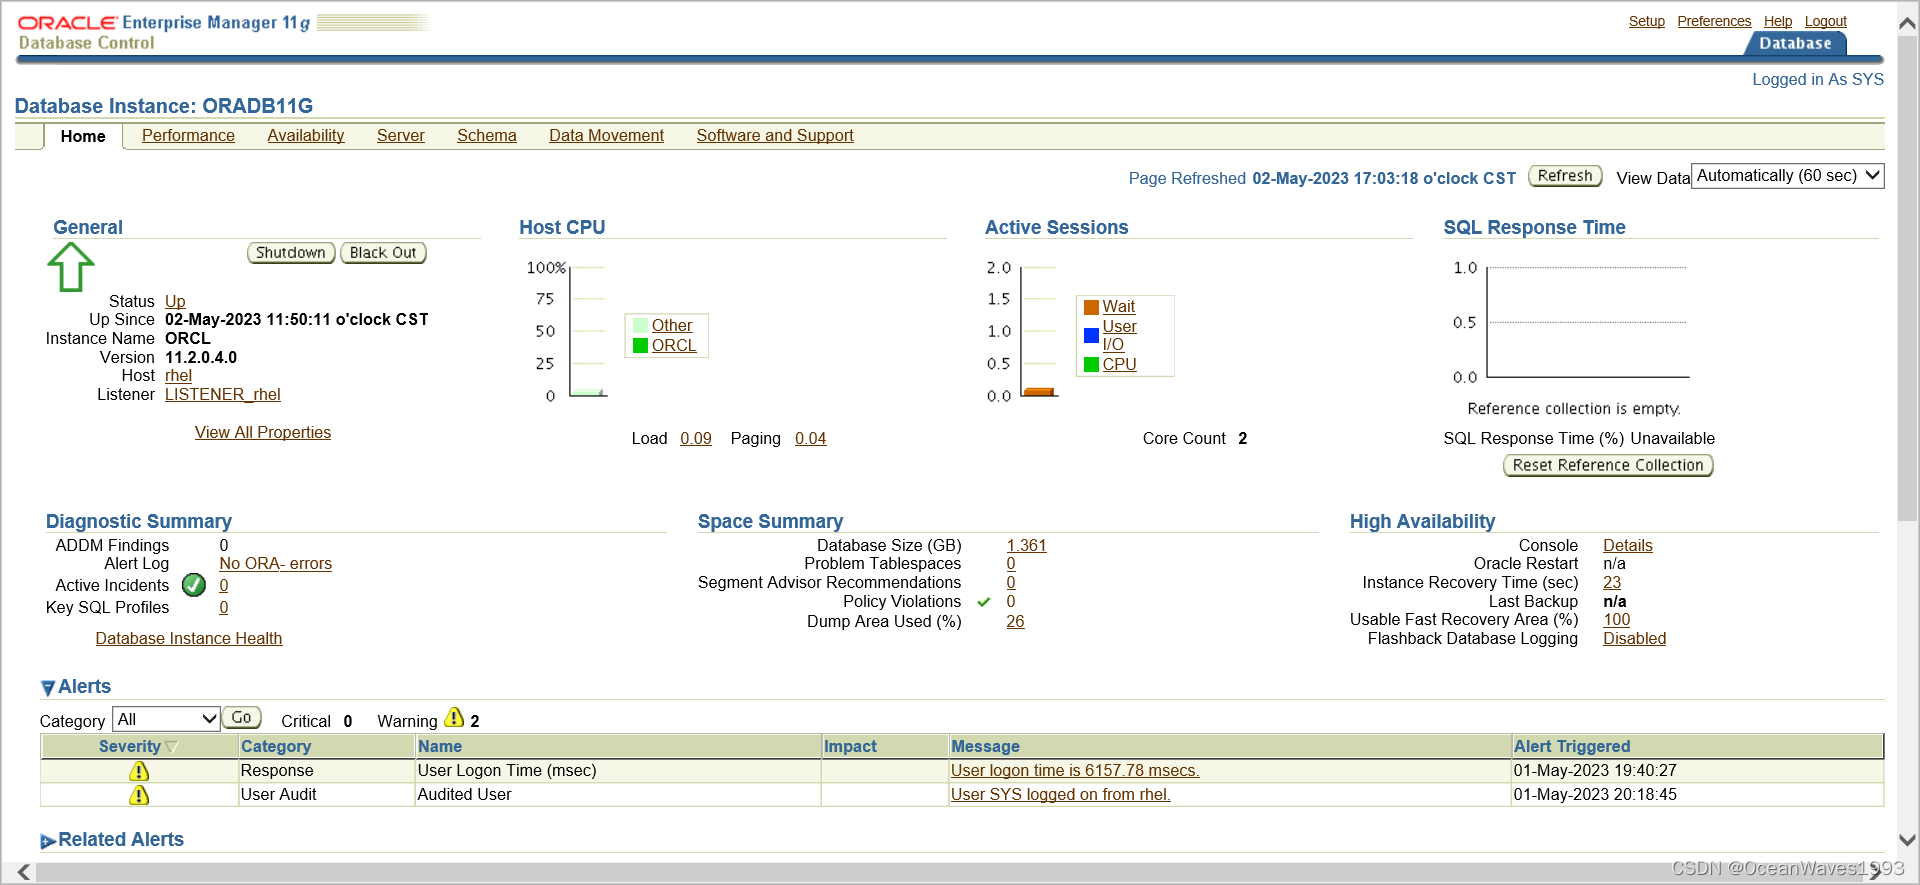Click View All Properties link

tap(263, 433)
